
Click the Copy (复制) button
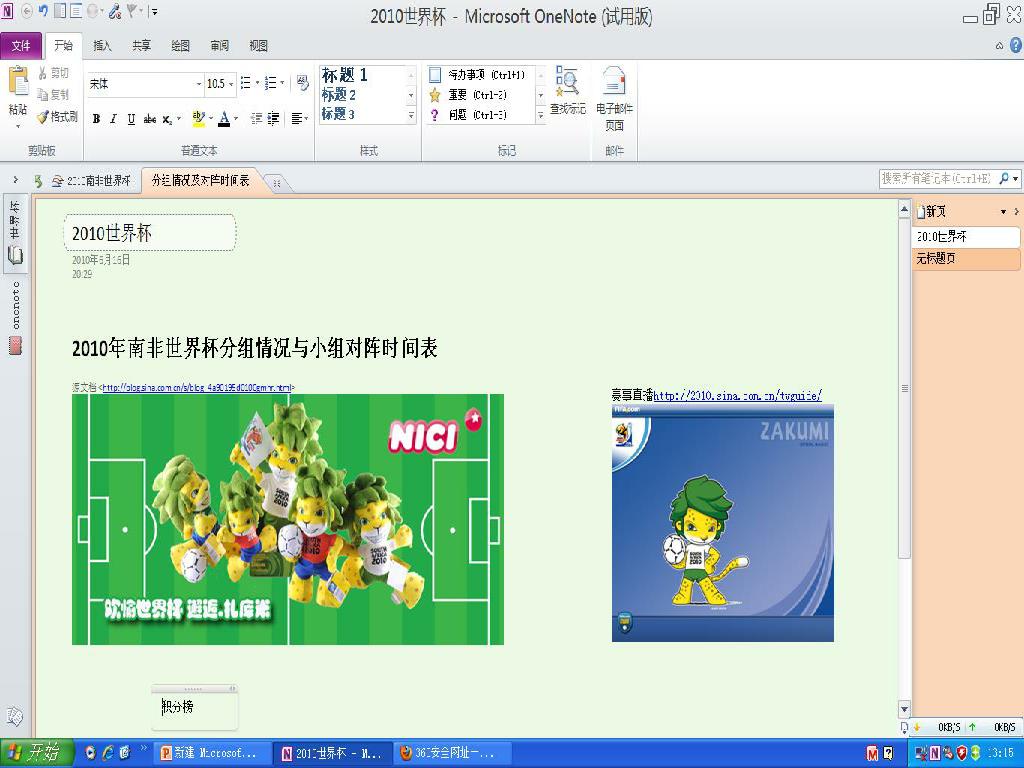coord(53,95)
